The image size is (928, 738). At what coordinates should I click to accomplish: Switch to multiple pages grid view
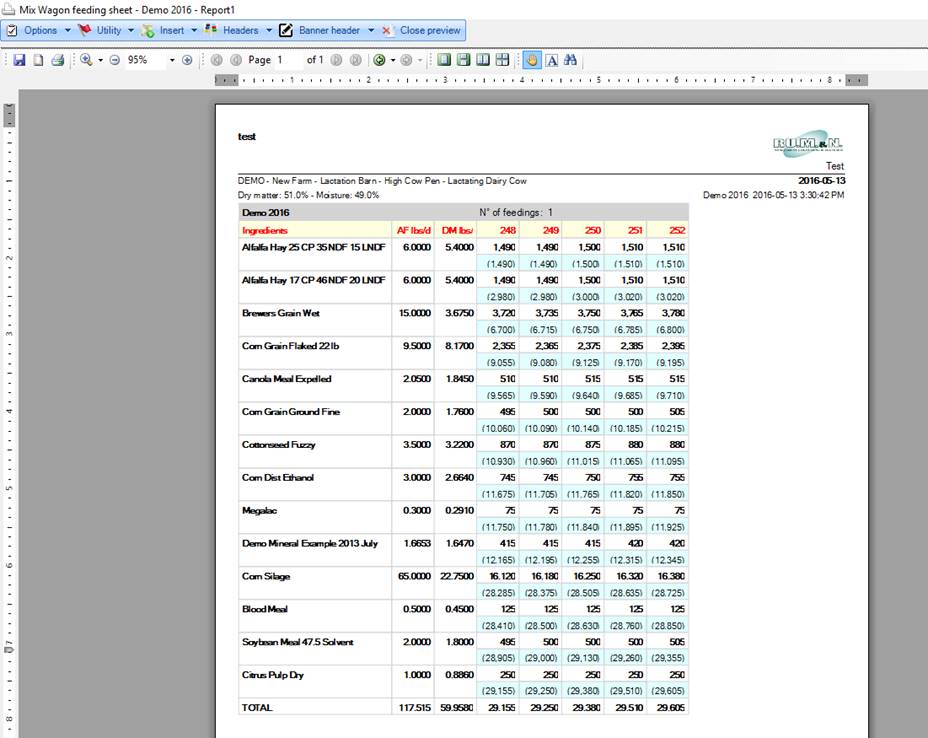[x=502, y=60]
